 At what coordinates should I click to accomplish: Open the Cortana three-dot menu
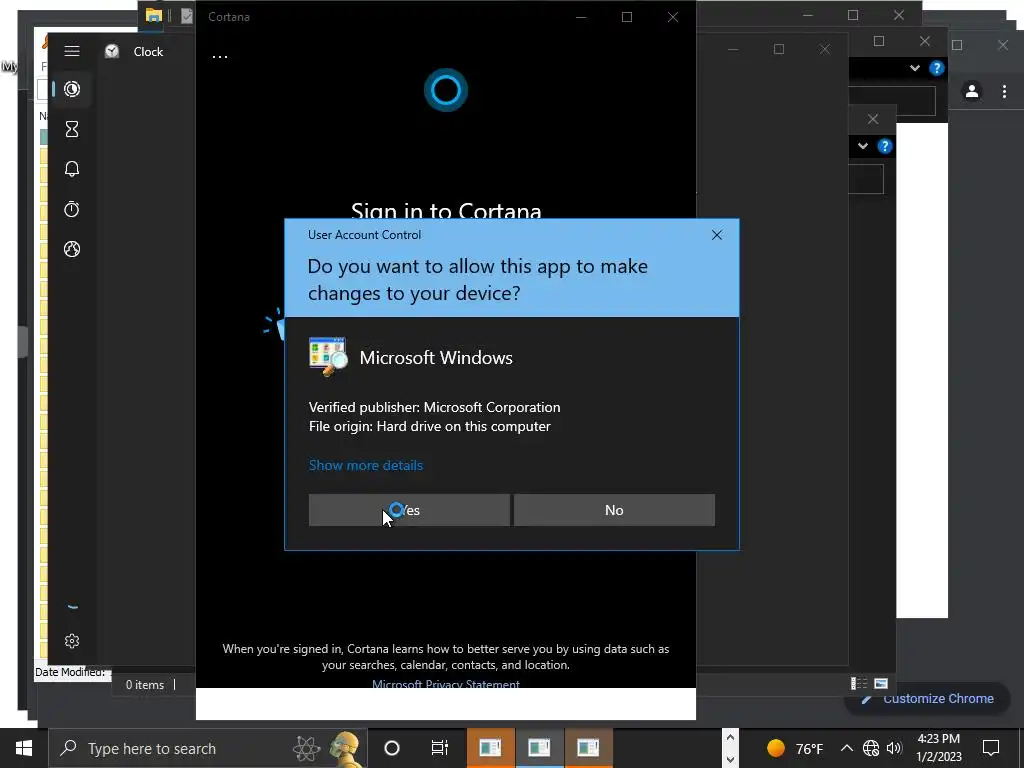(220, 57)
